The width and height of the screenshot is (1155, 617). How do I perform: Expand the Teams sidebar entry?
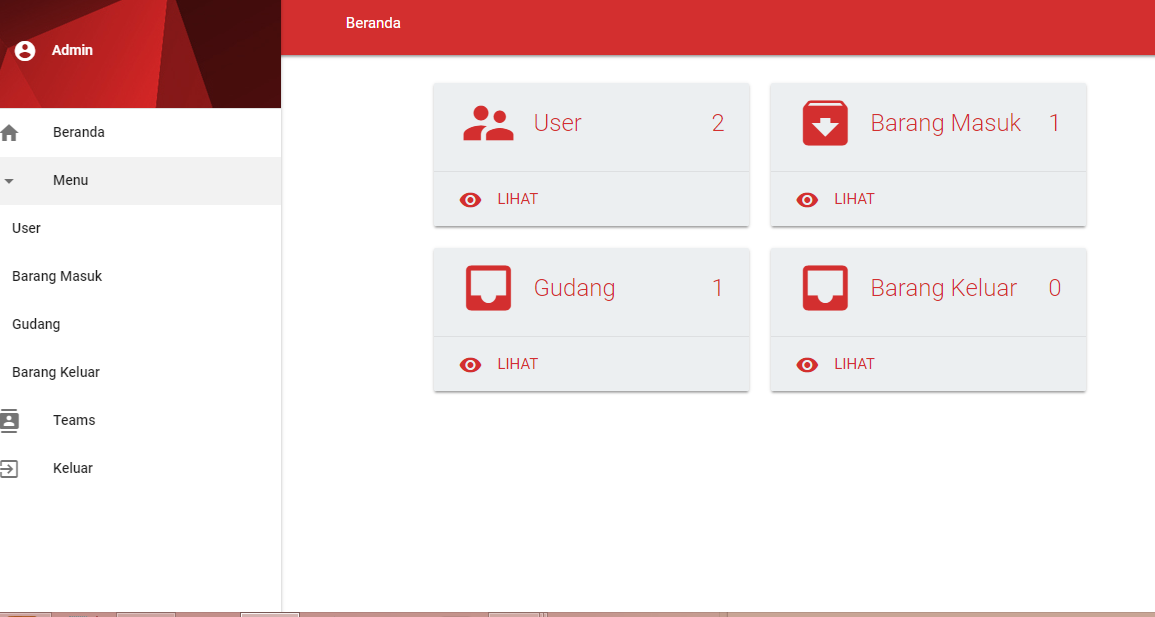73,420
